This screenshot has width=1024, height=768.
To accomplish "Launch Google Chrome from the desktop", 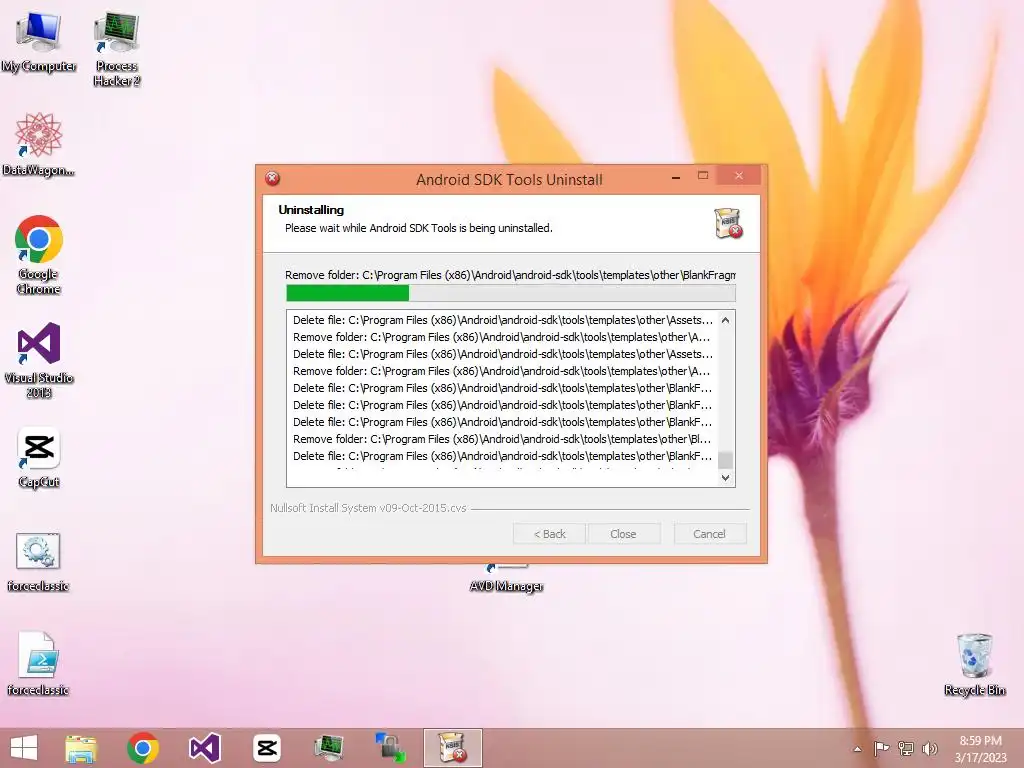I will pos(39,255).
